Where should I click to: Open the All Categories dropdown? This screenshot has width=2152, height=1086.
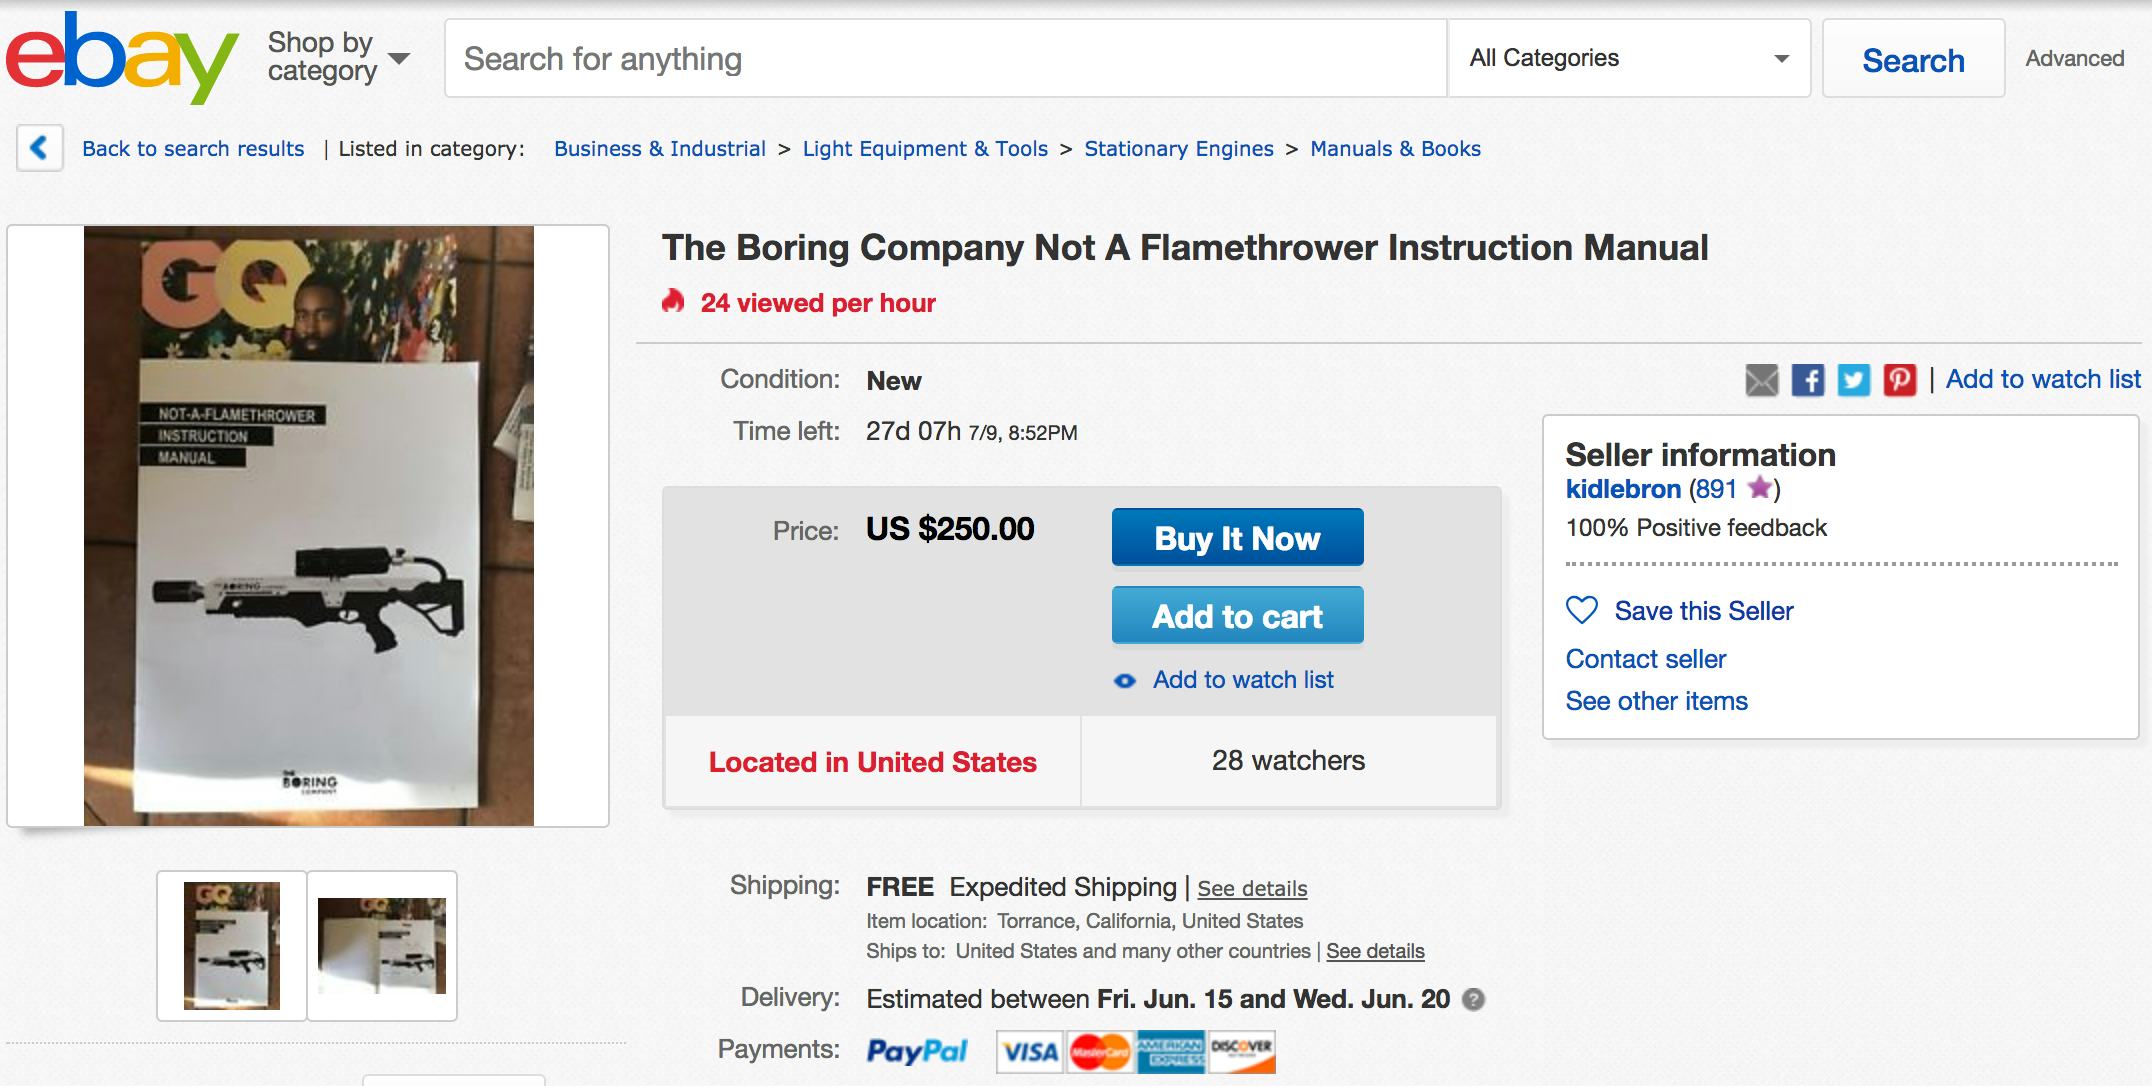1628,58
